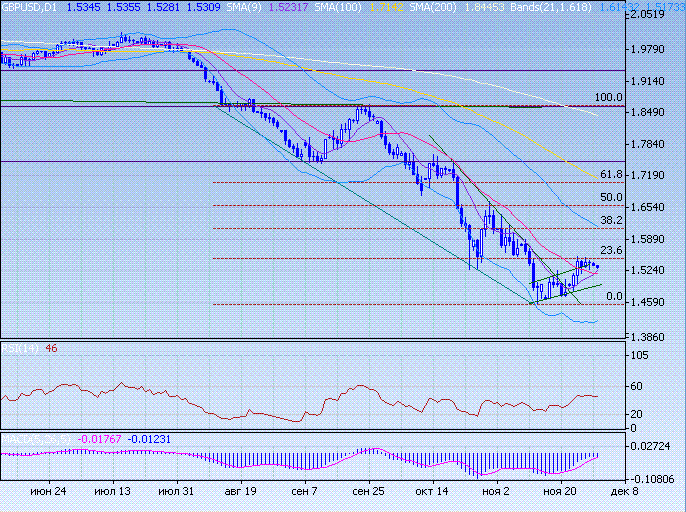
Task: Click the RSI(14) indicator label
Action: (20, 349)
